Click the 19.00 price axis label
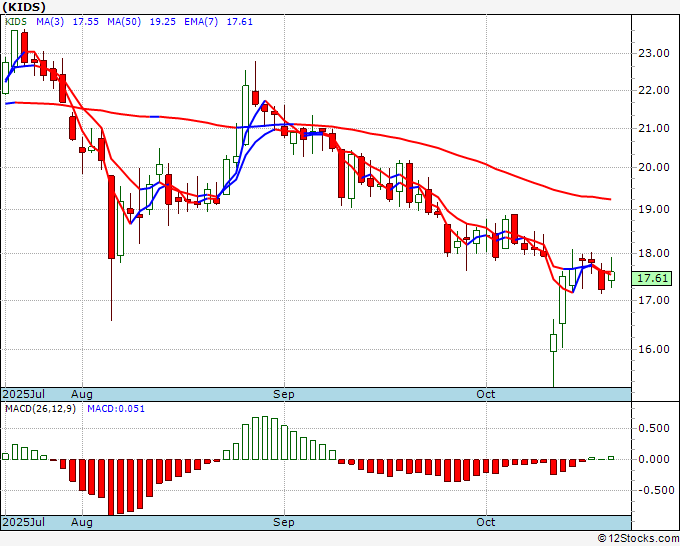Screen dimensions: 680x546 pos(654,209)
